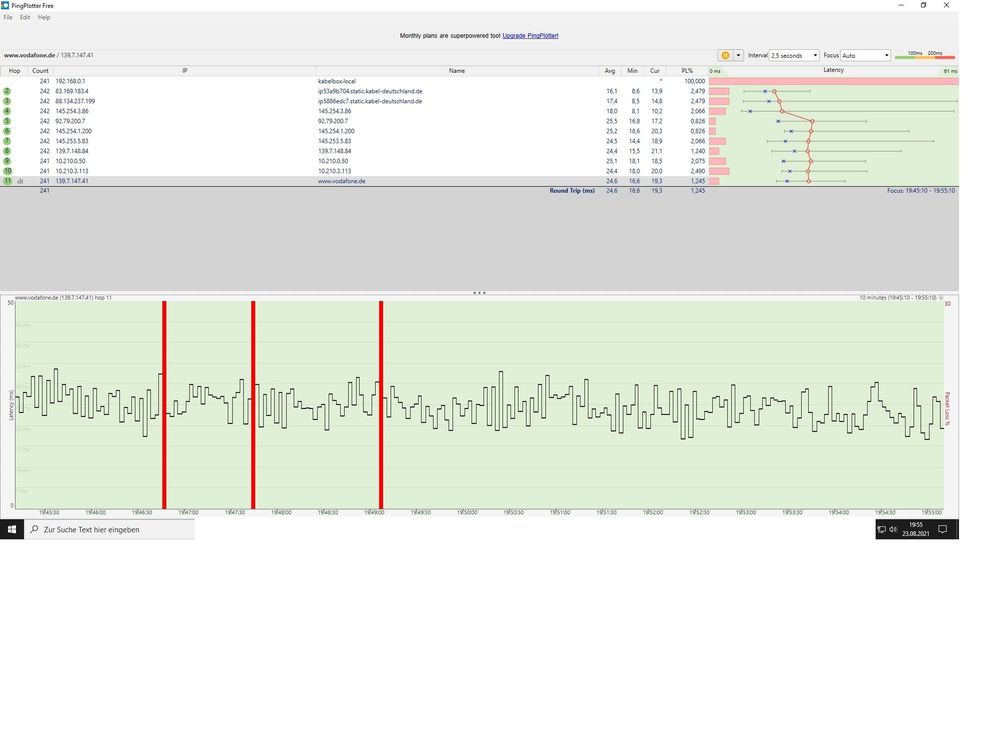Image resolution: width=999 pixels, height=749 pixels.
Task: Click the 0 ms latency scale label
Action: pos(715,71)
